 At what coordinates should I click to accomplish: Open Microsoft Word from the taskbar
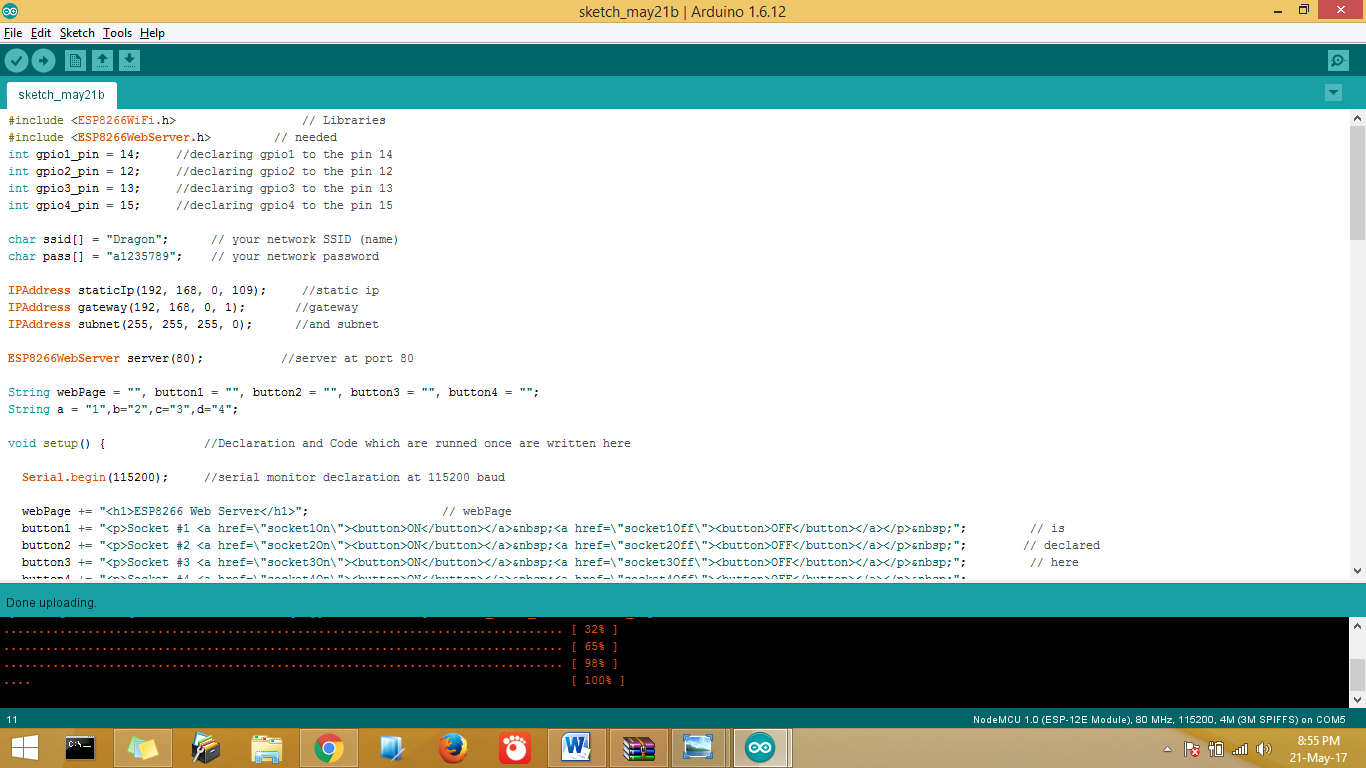577,747
